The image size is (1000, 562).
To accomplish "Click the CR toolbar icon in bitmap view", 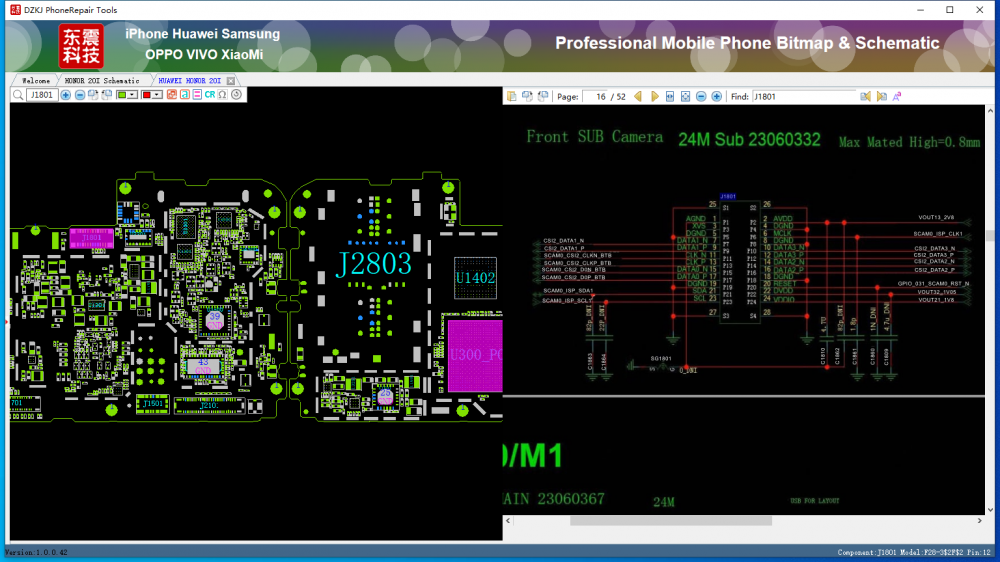I will [x=210, y=95].
